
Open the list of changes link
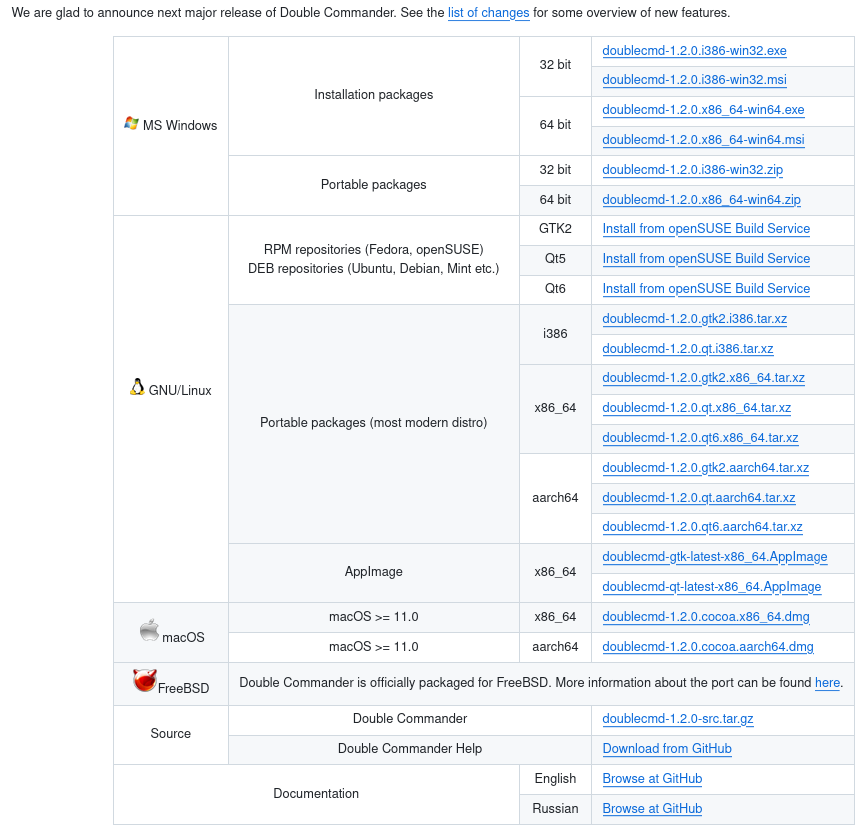481,14
